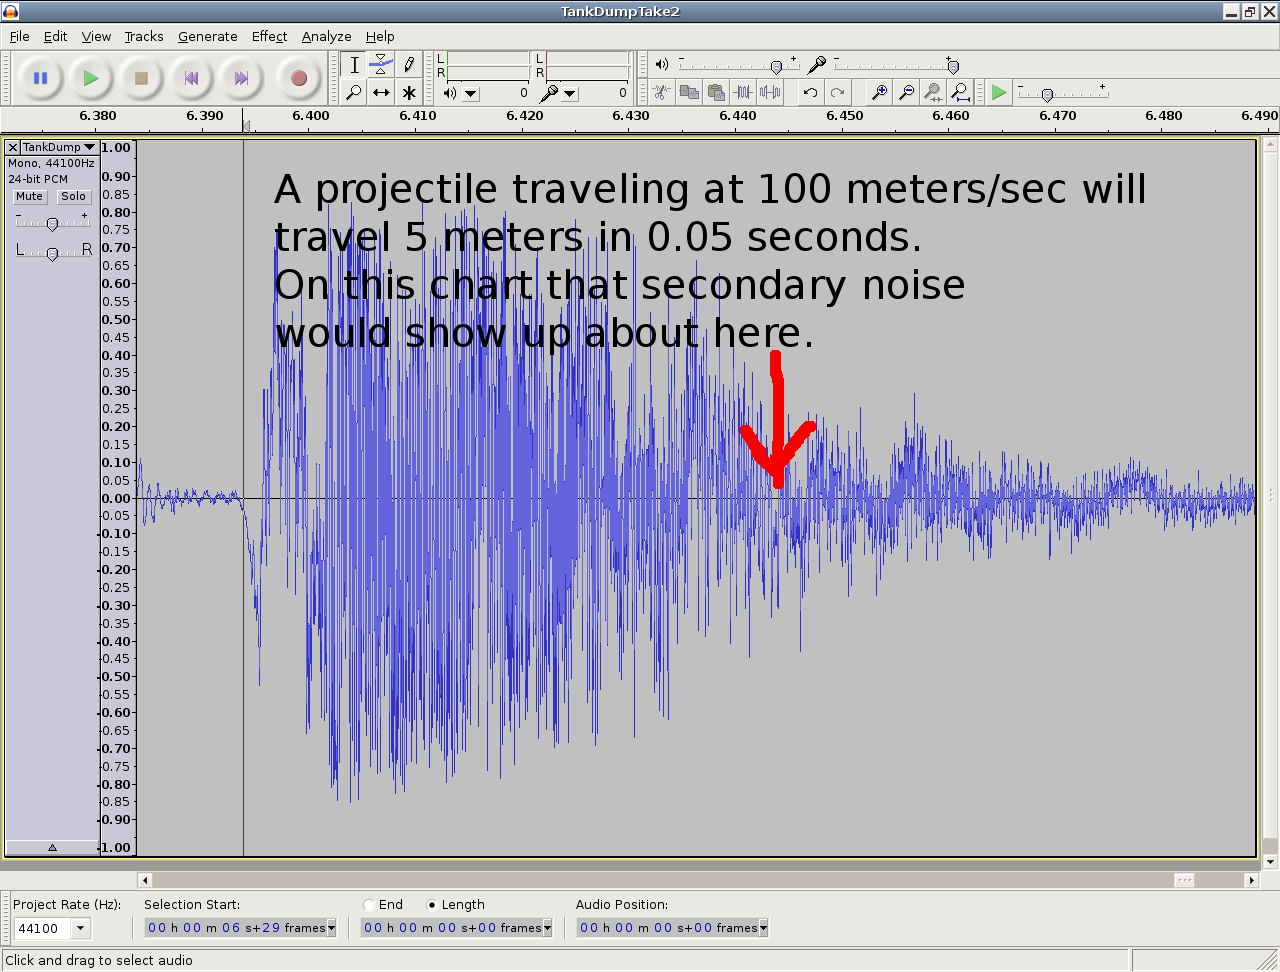Open the Analyze menu
Viewport: 1280px width, 972px height.
pyautogui.click(x=326, y=36)
